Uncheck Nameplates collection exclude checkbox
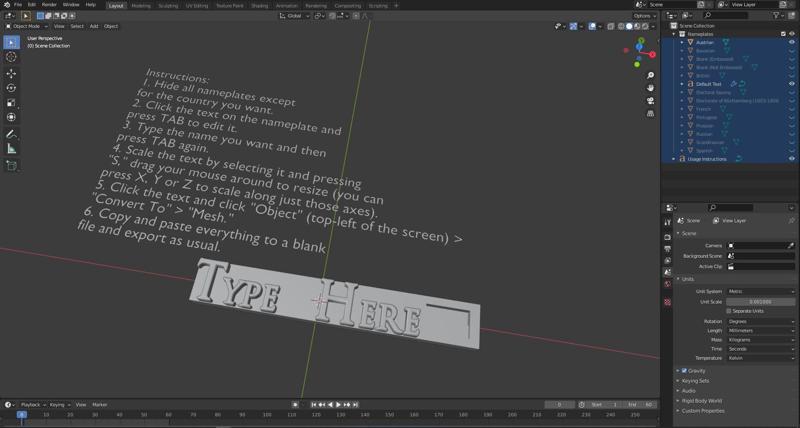 pos(783,34)
